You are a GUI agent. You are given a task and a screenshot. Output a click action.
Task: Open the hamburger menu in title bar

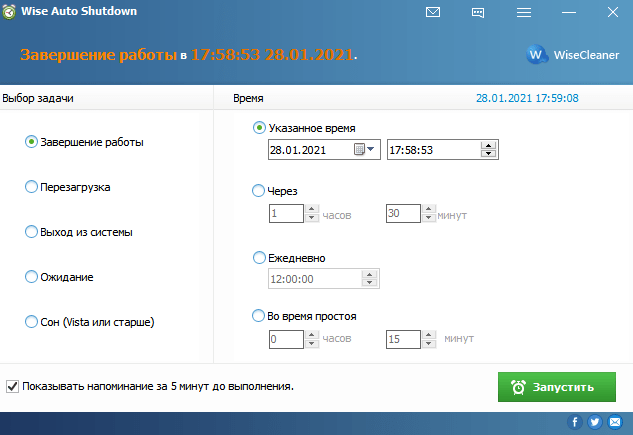pyautogui.click(x=524, y=13)
